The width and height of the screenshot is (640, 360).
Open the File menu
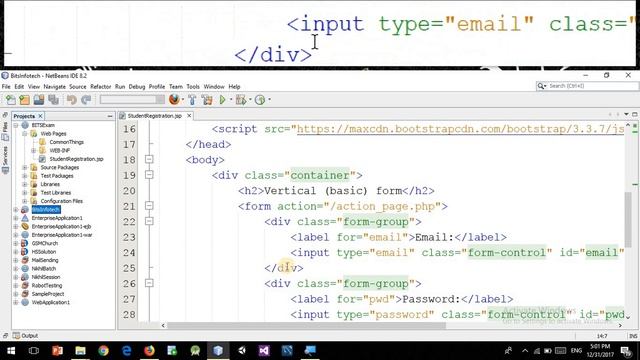pyautogui.click(x=6, y=87)
